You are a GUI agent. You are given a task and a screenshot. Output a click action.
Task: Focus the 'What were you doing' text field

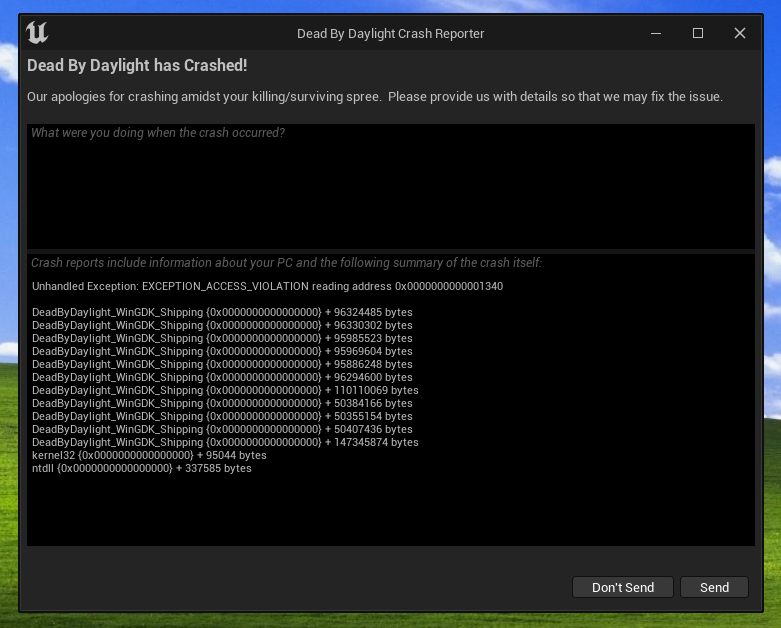391,186
